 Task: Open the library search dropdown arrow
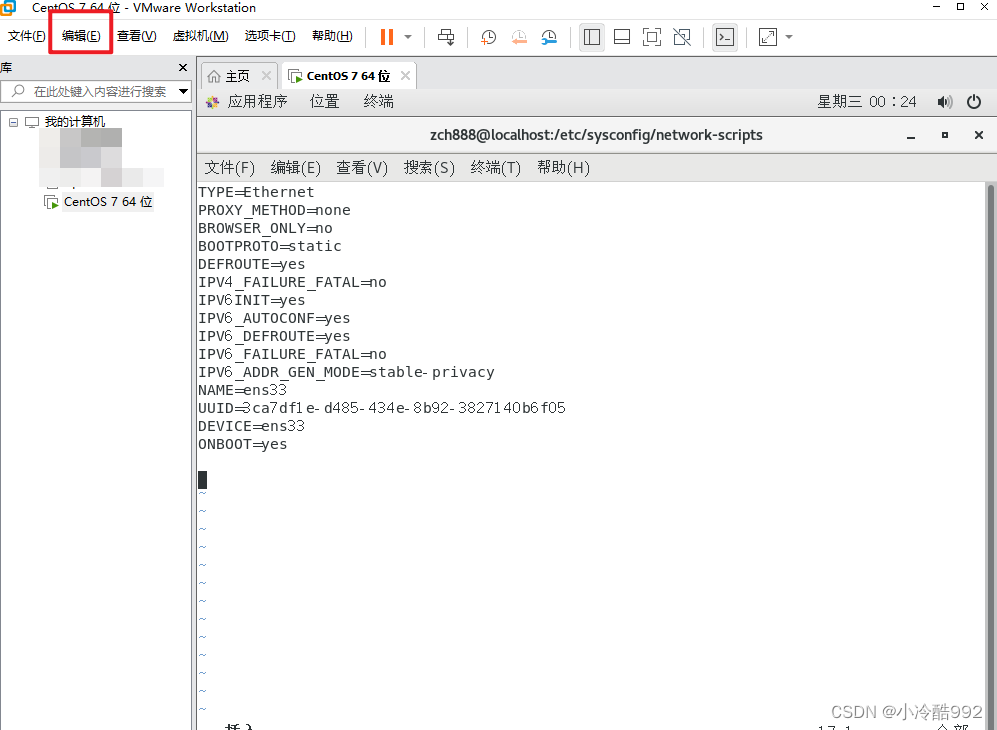182,91
